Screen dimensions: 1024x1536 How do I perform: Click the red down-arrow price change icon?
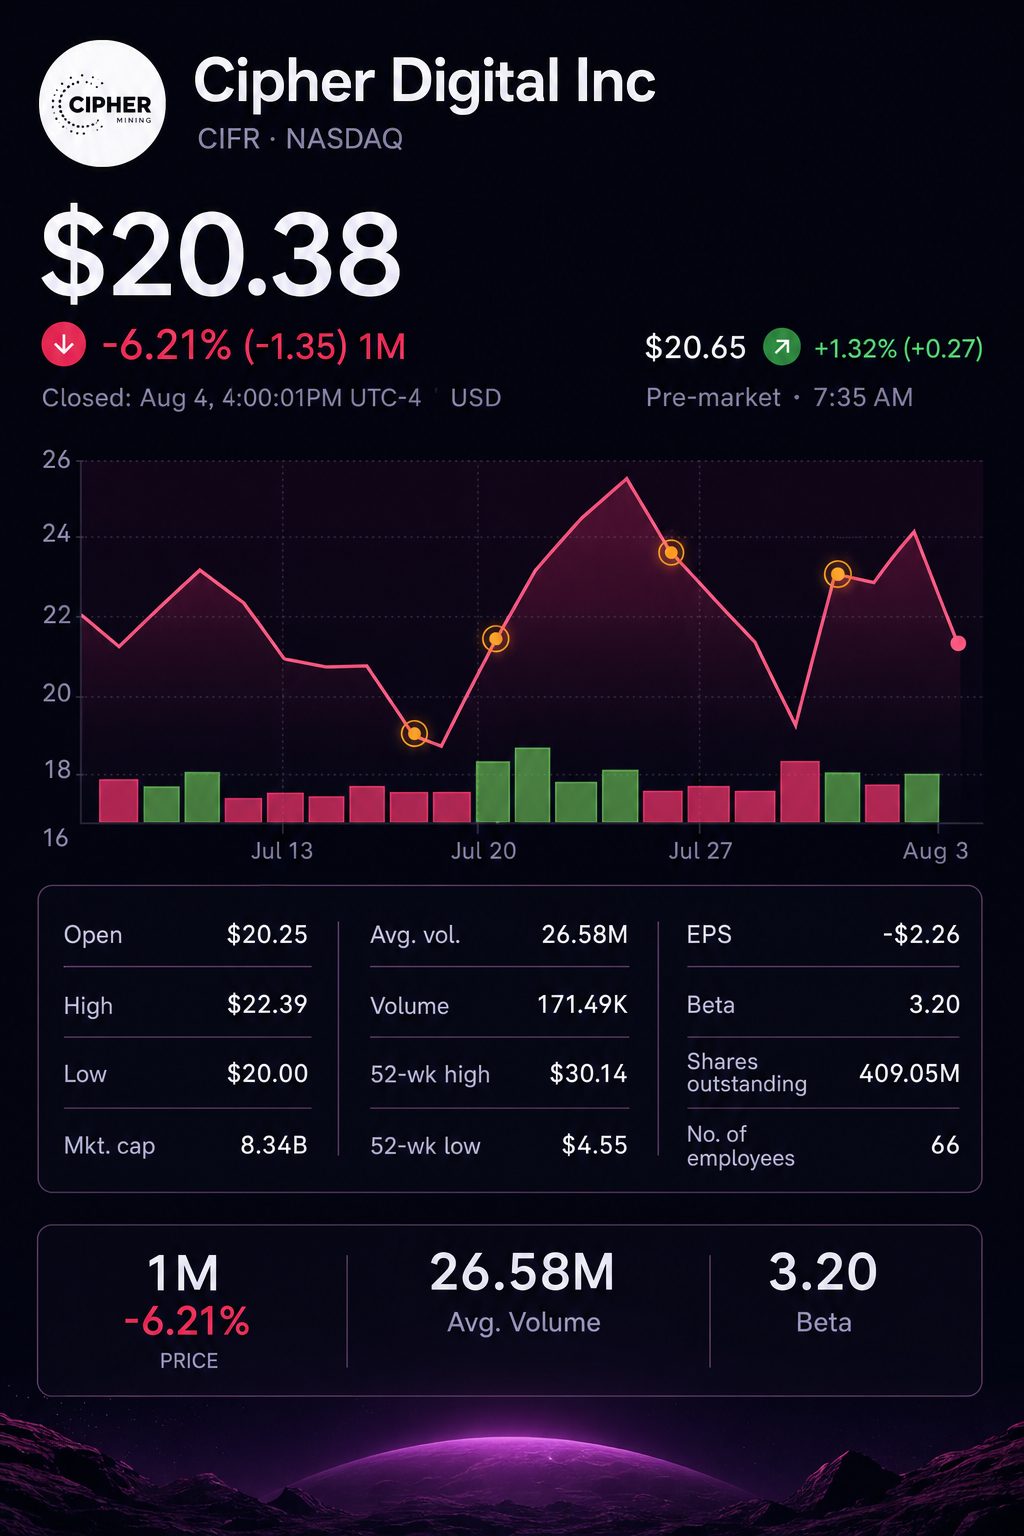pyautogui.click(x=64, y=346)
